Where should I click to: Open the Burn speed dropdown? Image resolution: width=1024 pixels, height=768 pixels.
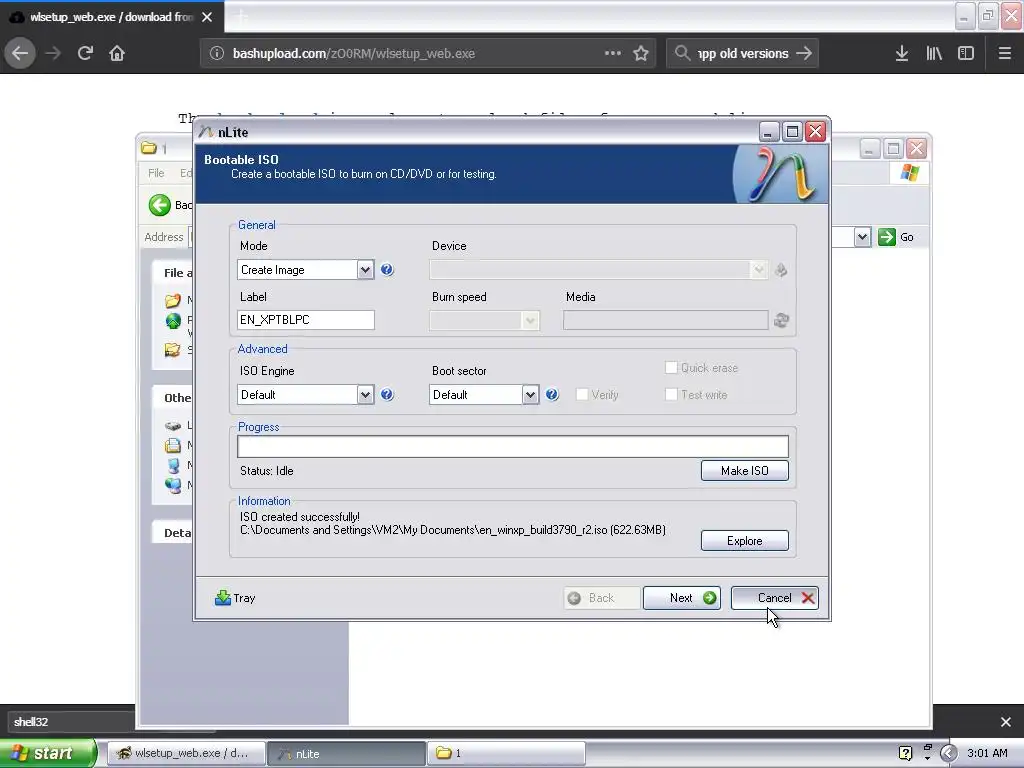click(x=530, y=320)
